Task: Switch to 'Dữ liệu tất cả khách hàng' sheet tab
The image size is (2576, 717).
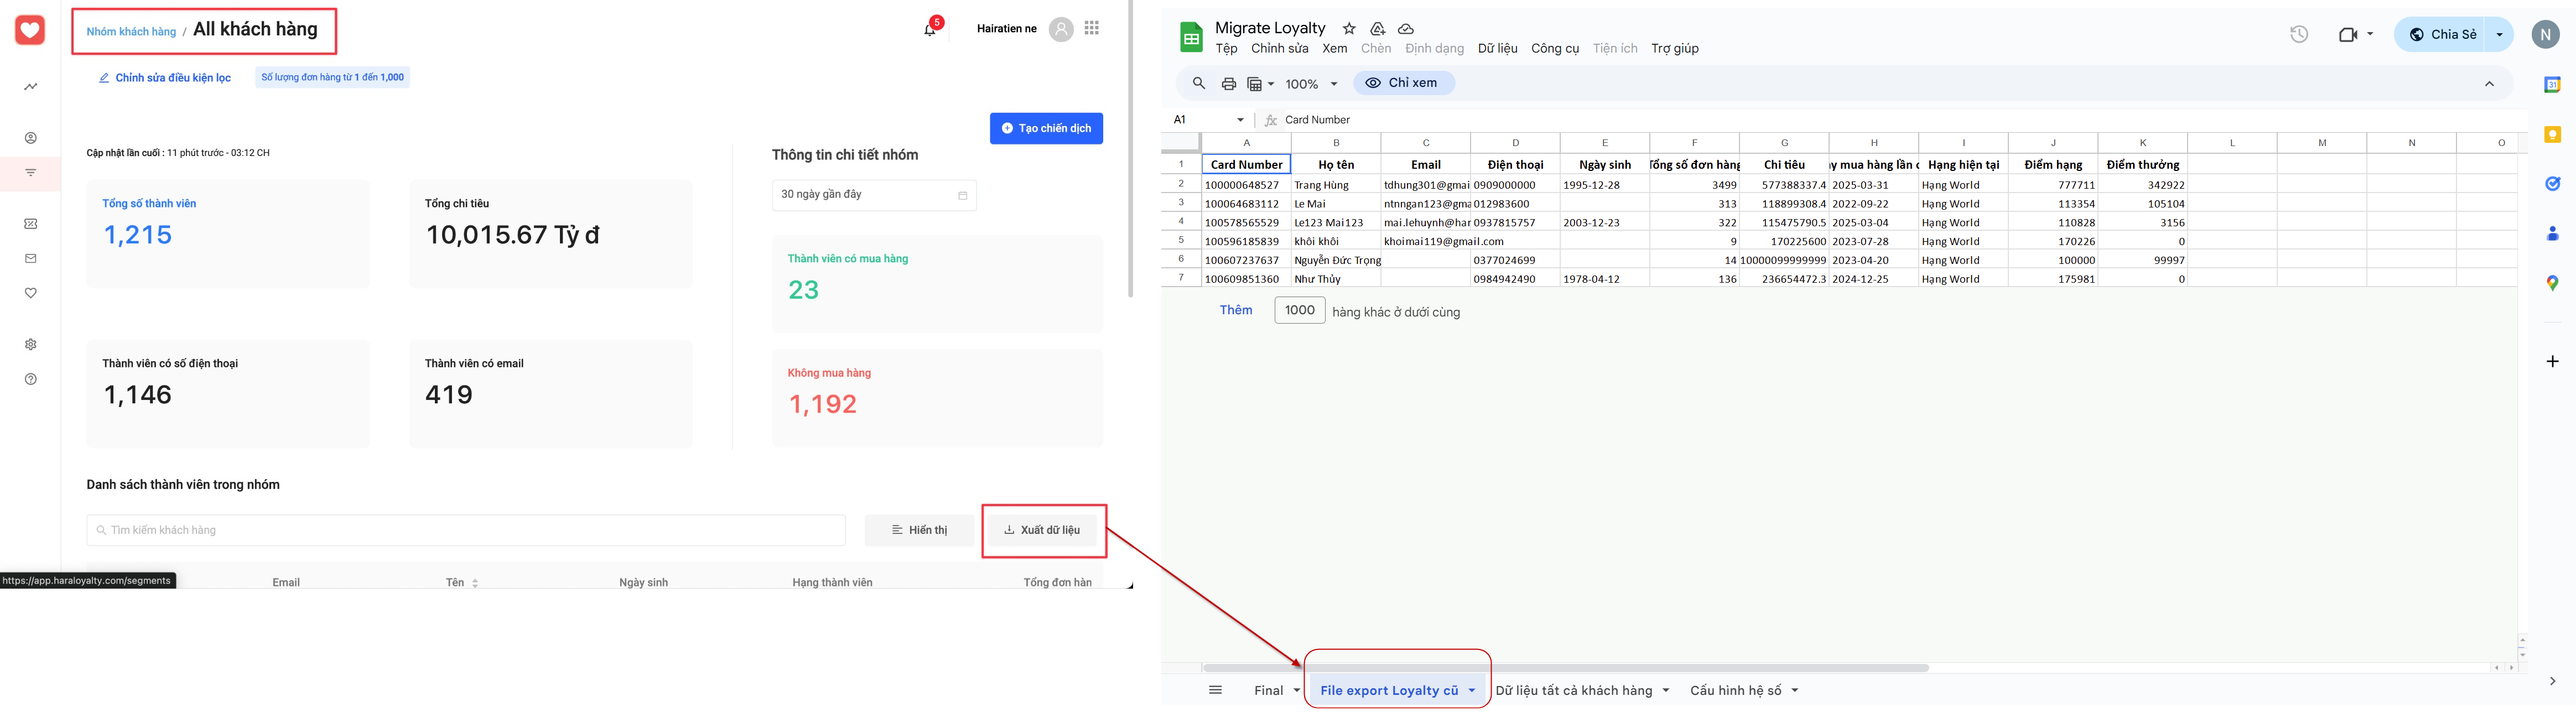Action: 1573,690
